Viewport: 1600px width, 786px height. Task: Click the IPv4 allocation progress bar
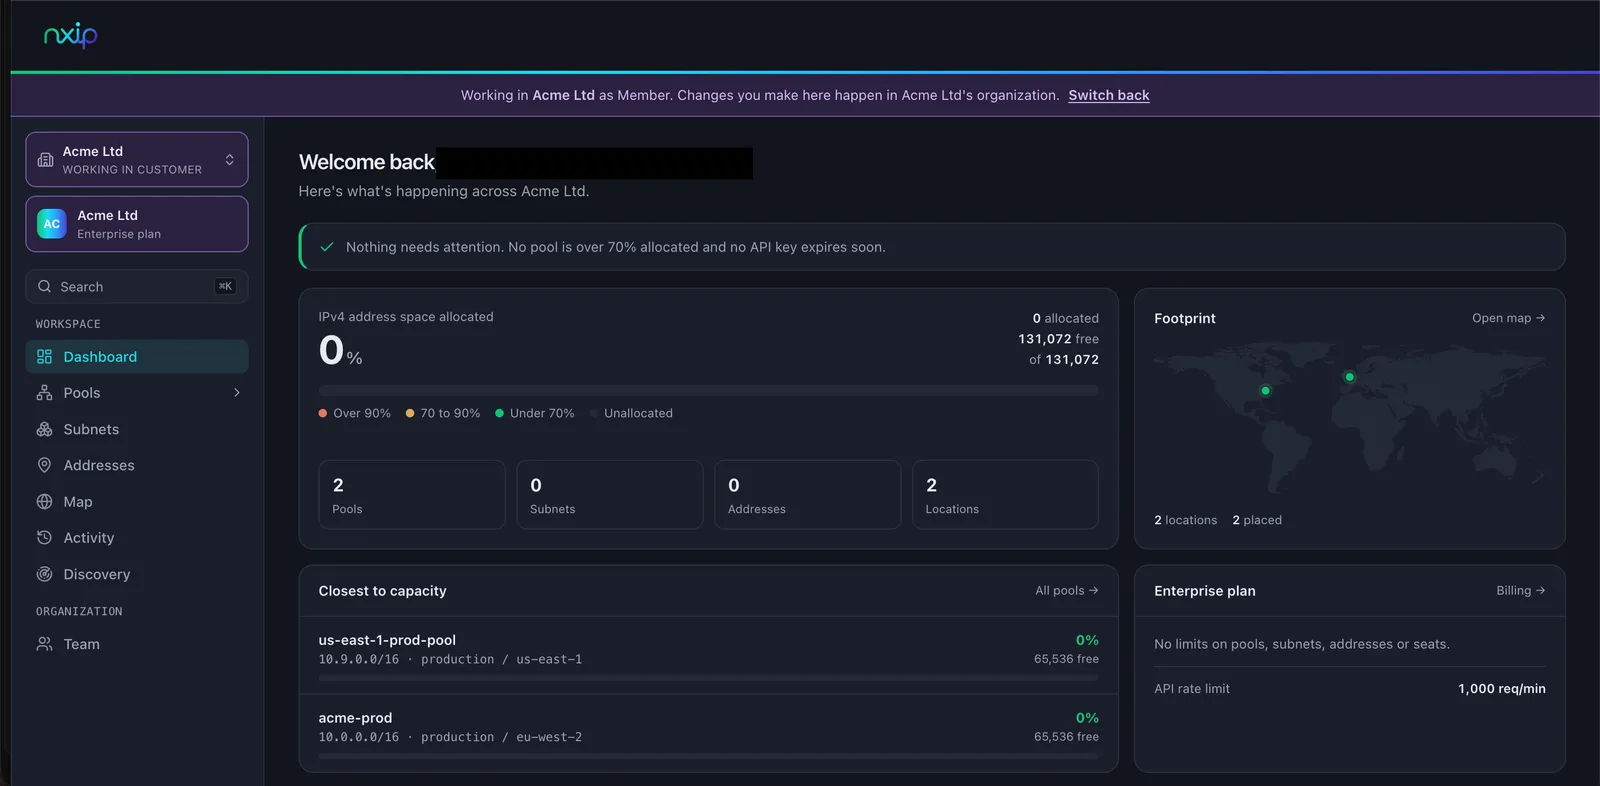(x=708, y=390)
